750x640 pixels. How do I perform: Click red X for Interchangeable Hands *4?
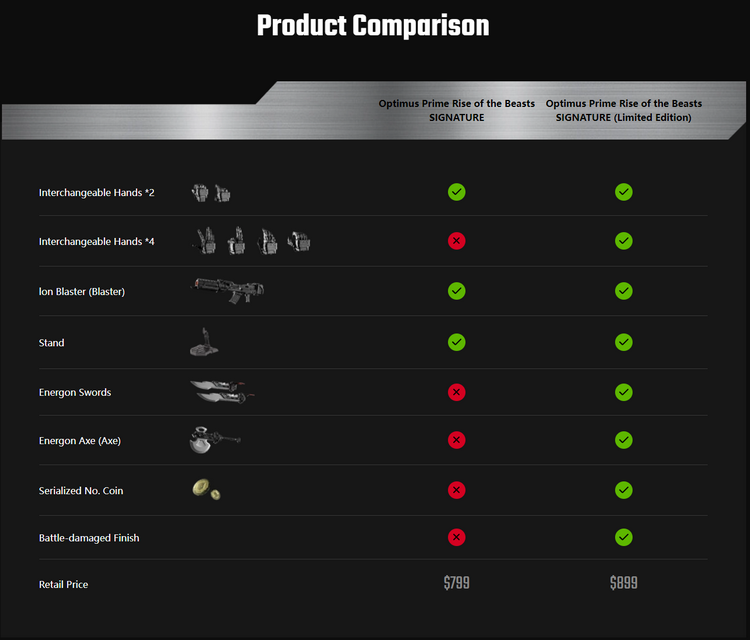coord(457,241)
